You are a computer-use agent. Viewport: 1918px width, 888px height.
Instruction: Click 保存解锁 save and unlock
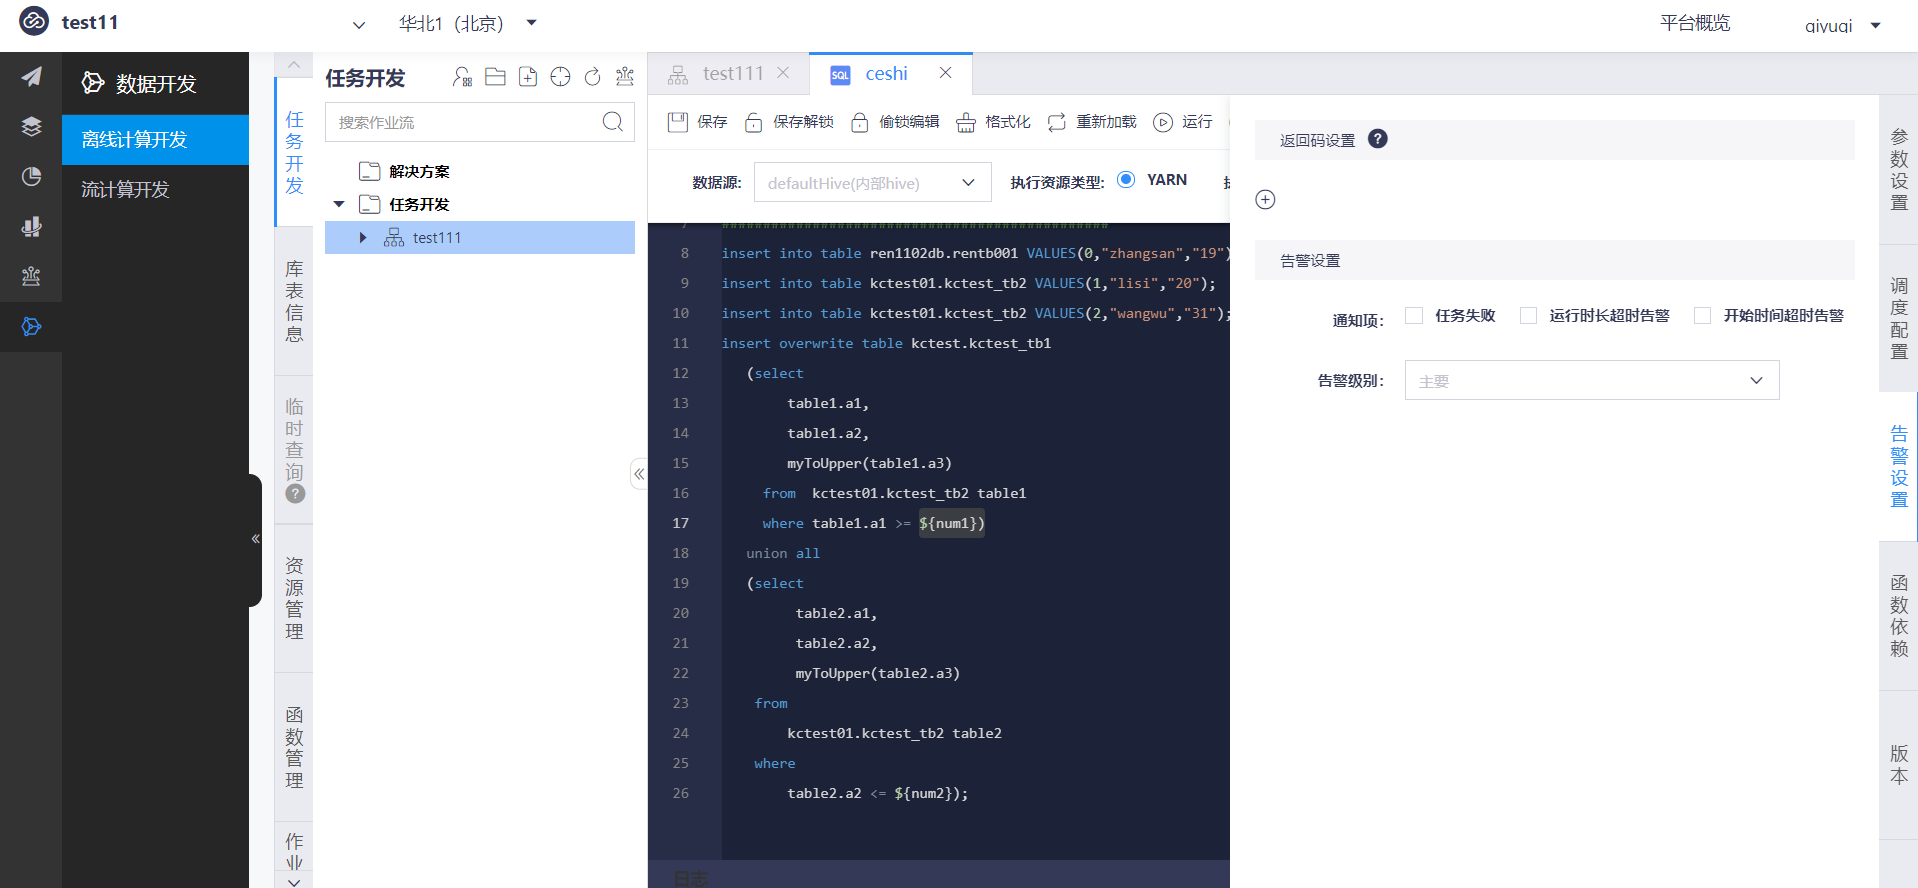[x=790, y=122]
